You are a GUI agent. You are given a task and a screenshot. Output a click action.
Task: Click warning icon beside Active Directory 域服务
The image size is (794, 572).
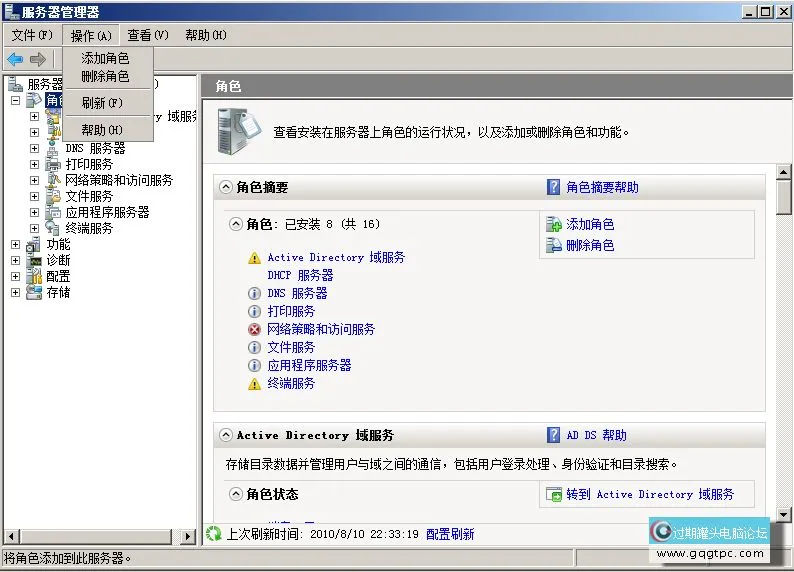coord(254,258)
